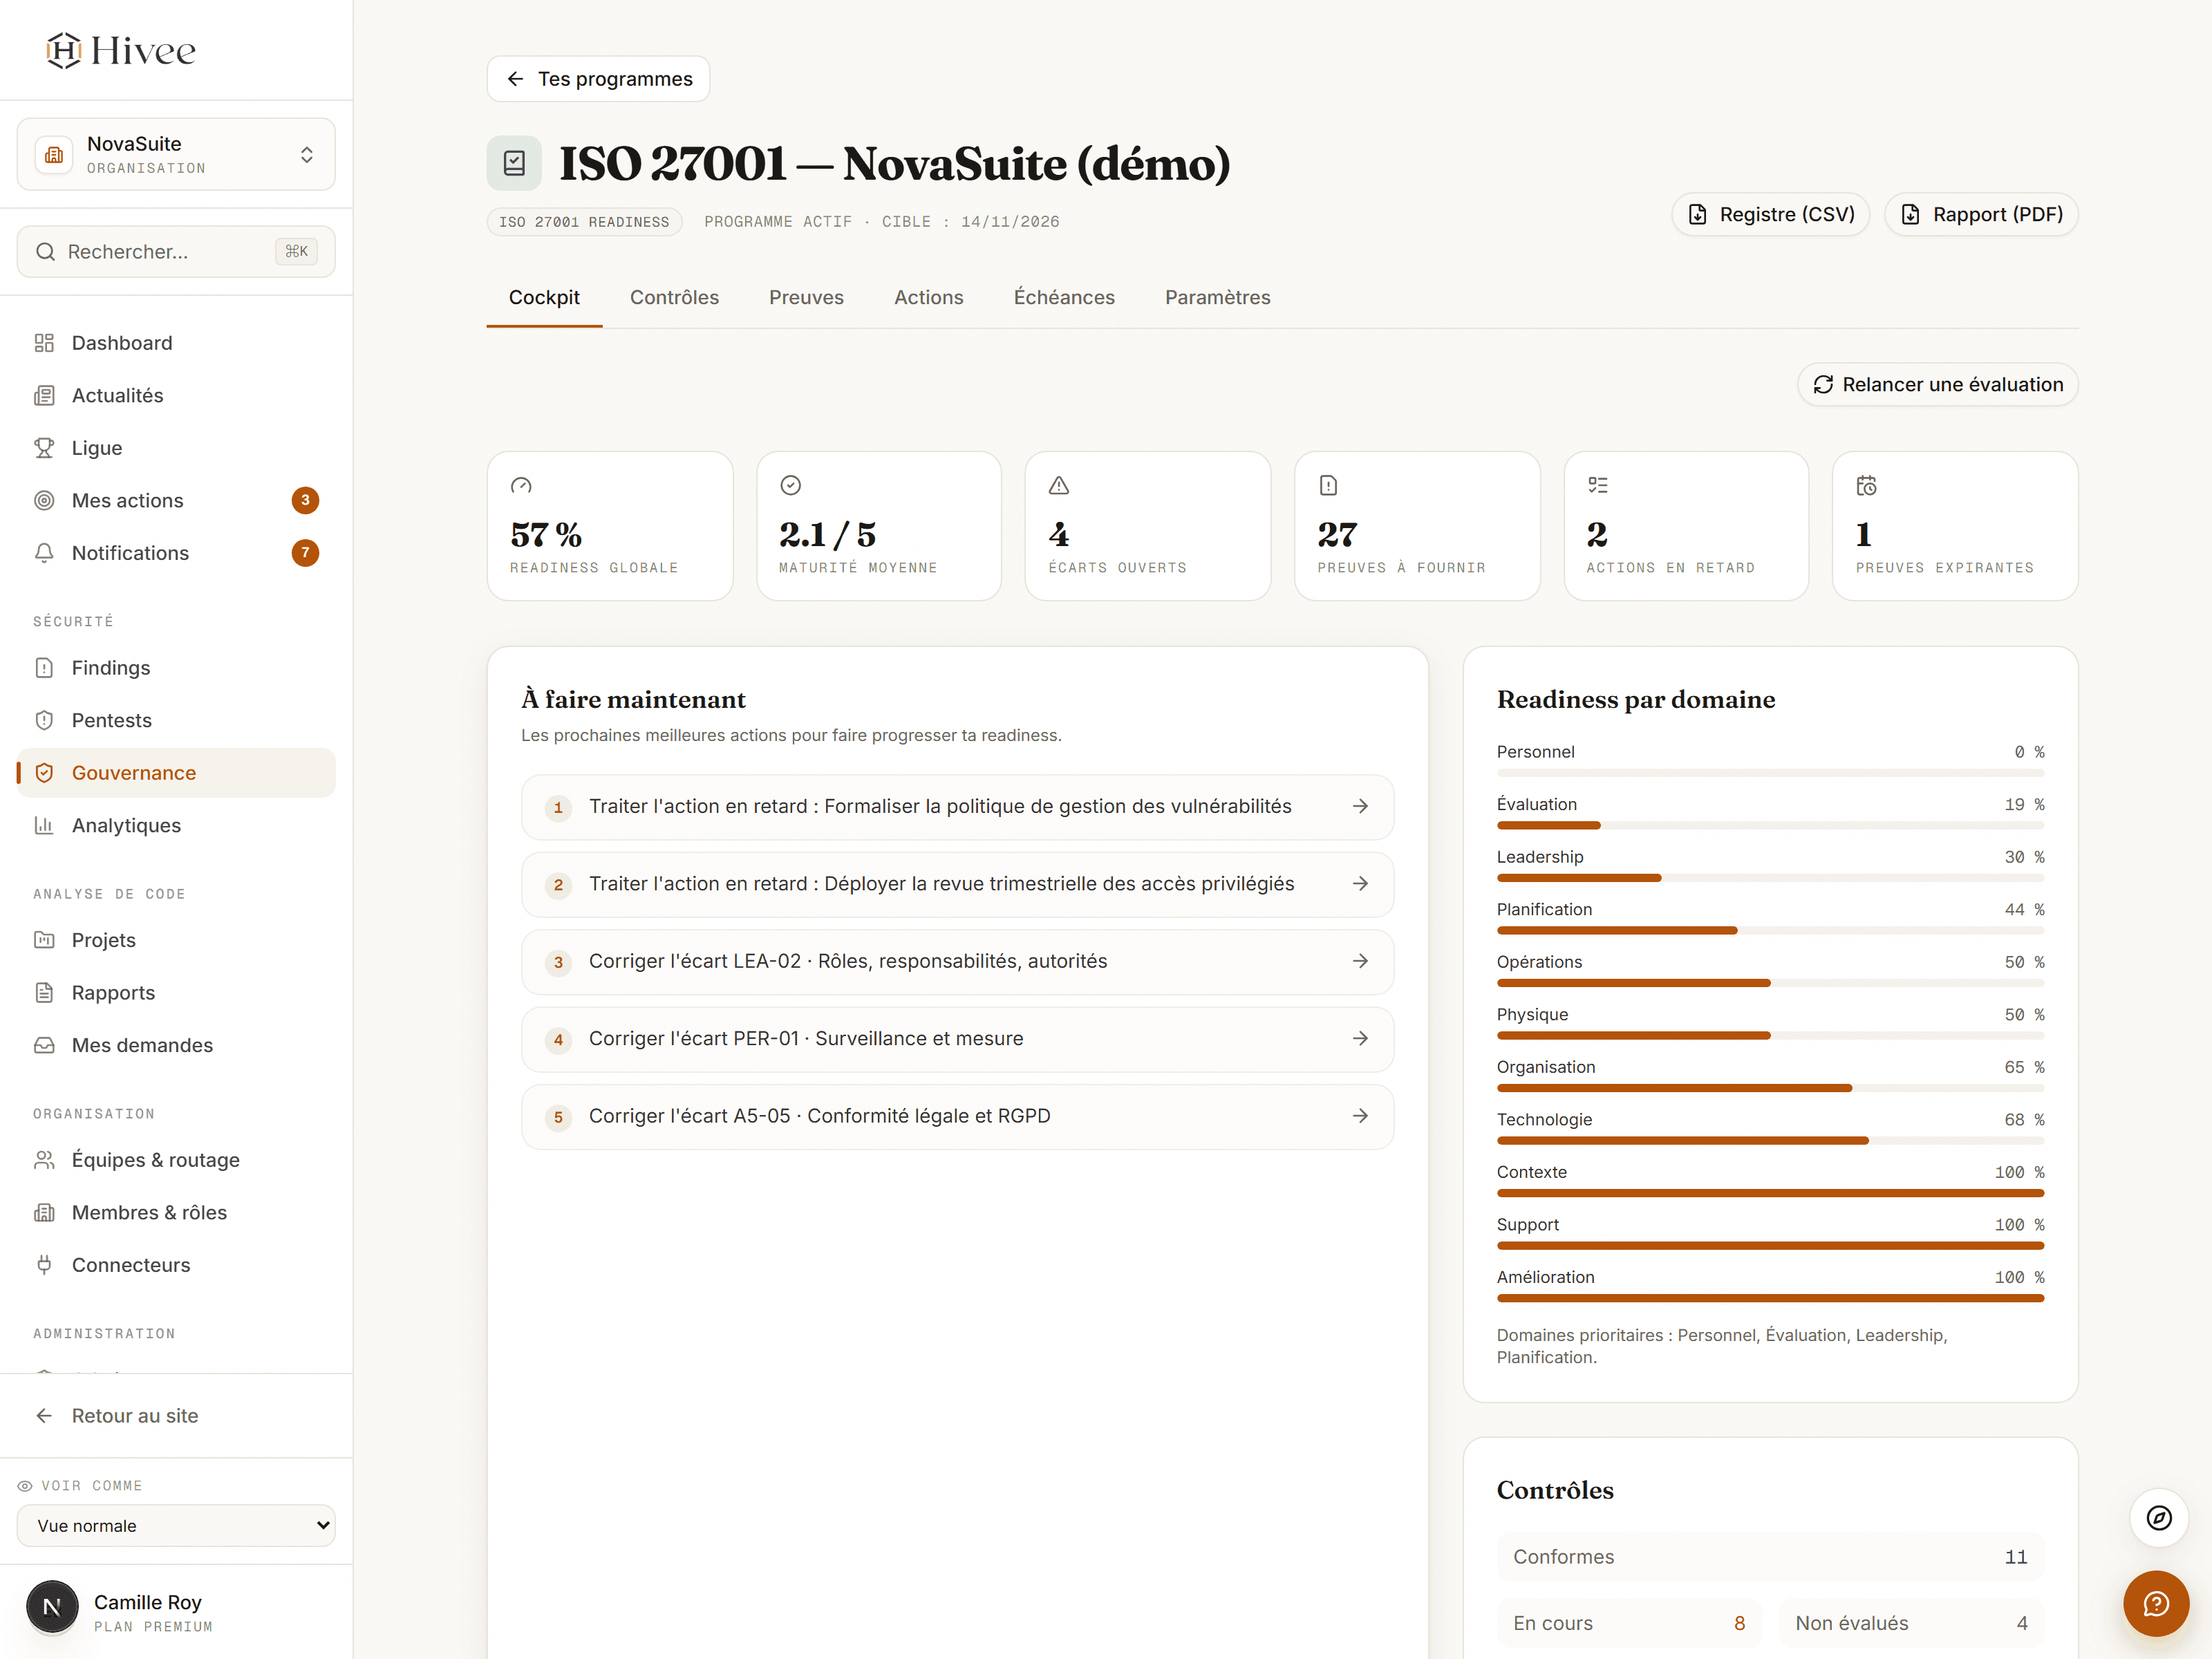Click the Membres & rôles building icon
This screenshot has height=1659, width=2212.
44,1213
